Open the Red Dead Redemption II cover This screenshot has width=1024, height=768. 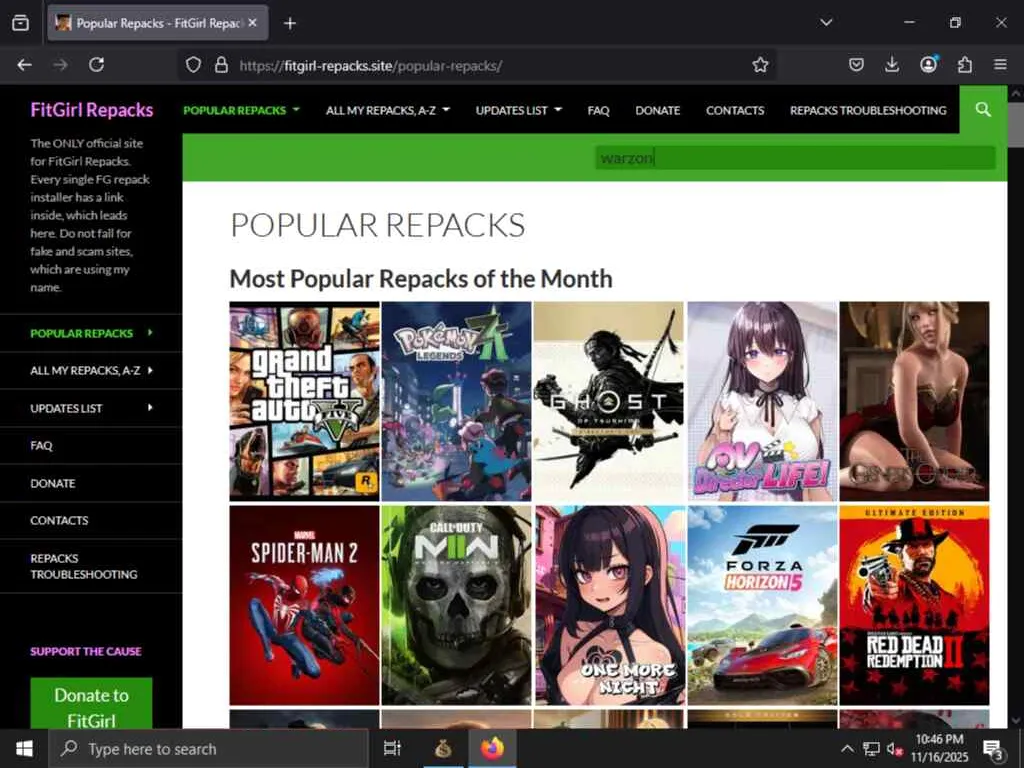click(x=914, y=605)
